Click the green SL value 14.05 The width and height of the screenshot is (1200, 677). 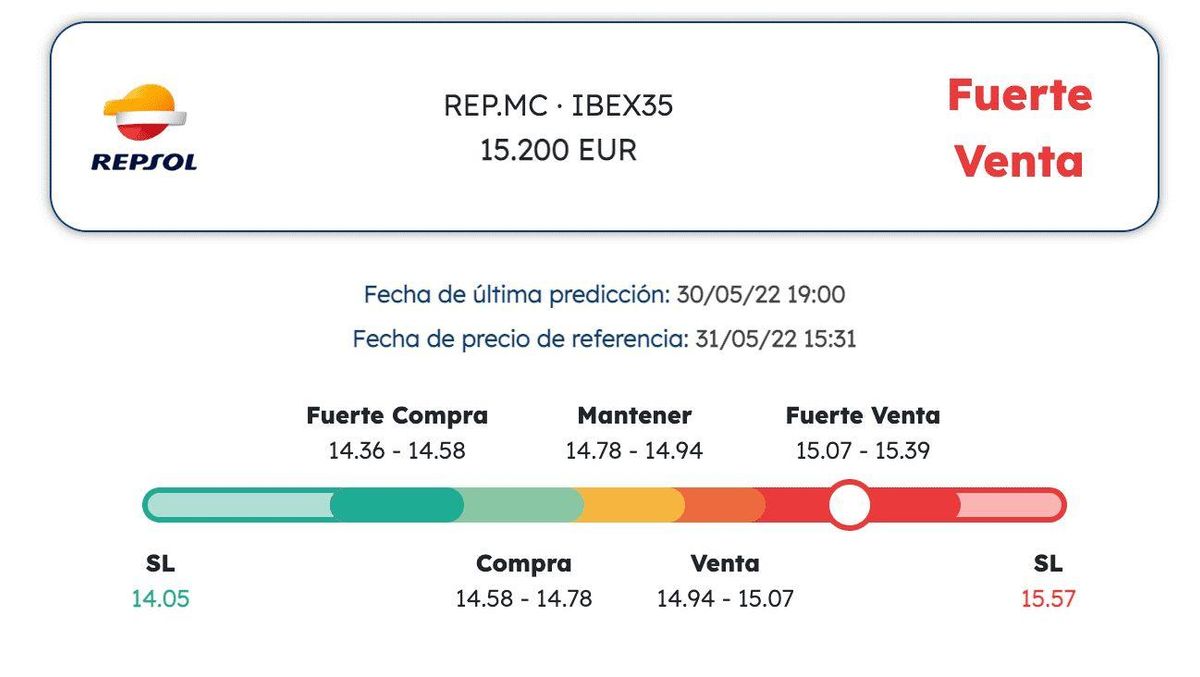(x=160, y=599)
